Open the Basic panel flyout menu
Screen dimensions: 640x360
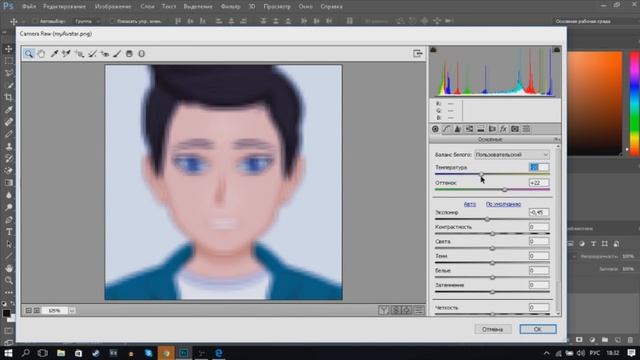(x=556, y=140)
